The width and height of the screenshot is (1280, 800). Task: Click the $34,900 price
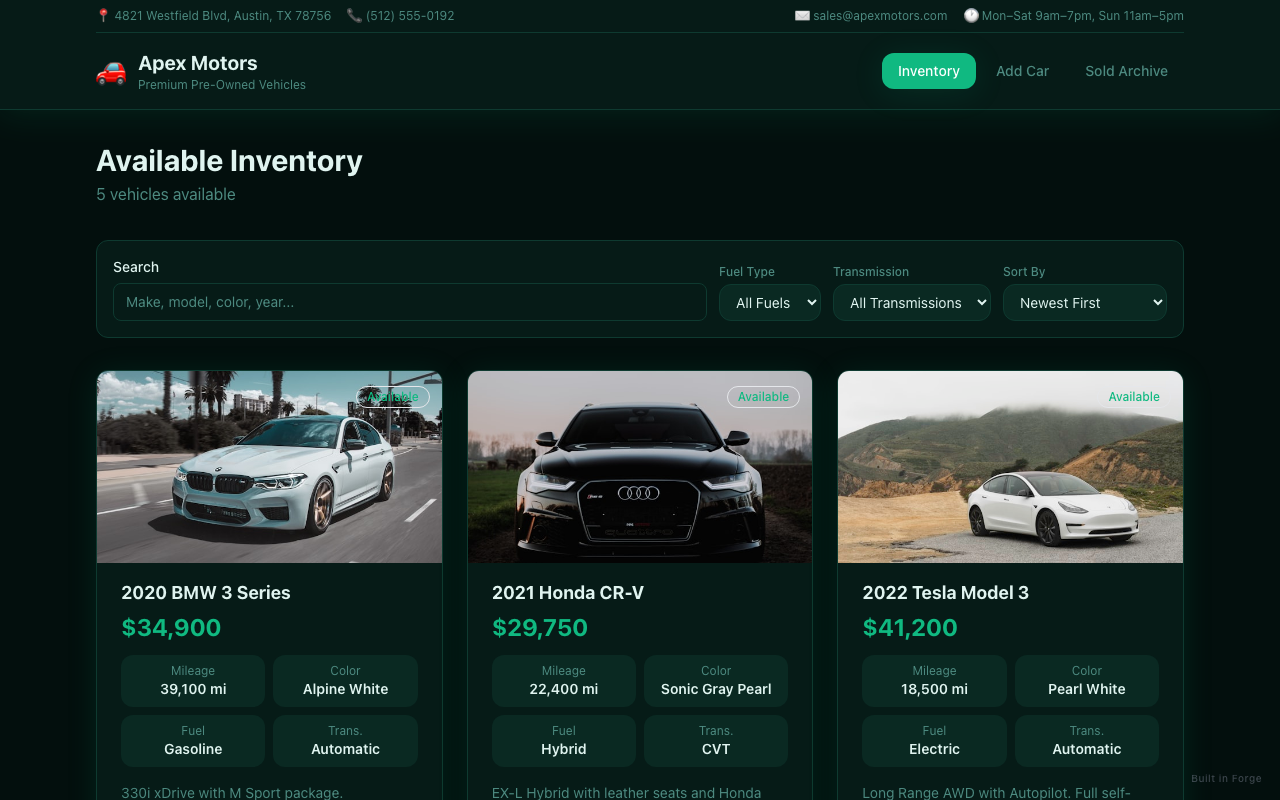point(171,628)
